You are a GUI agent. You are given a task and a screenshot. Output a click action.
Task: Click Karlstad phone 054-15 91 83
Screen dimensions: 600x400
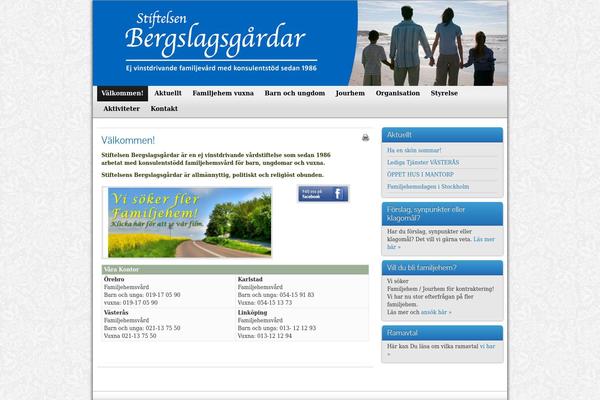click(276, 295)
